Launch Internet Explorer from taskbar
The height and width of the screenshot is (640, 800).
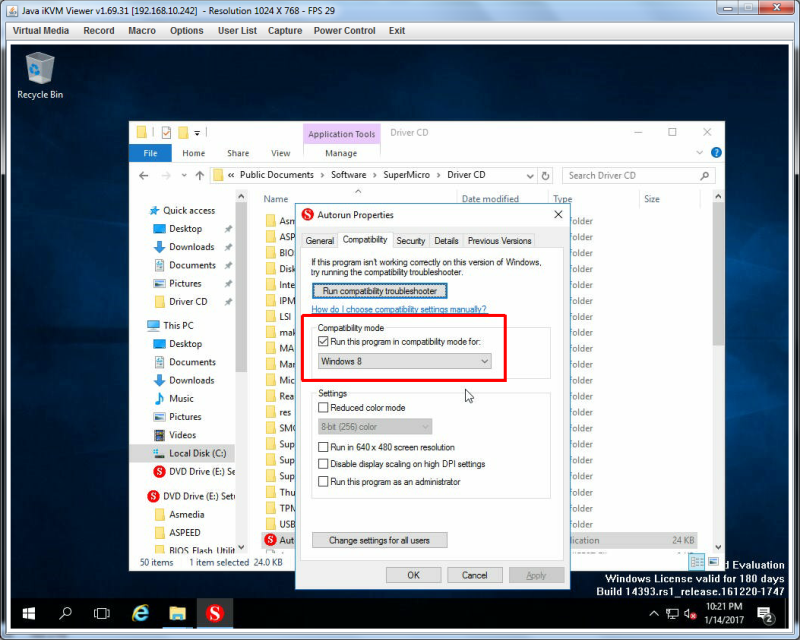pos(140,613)
